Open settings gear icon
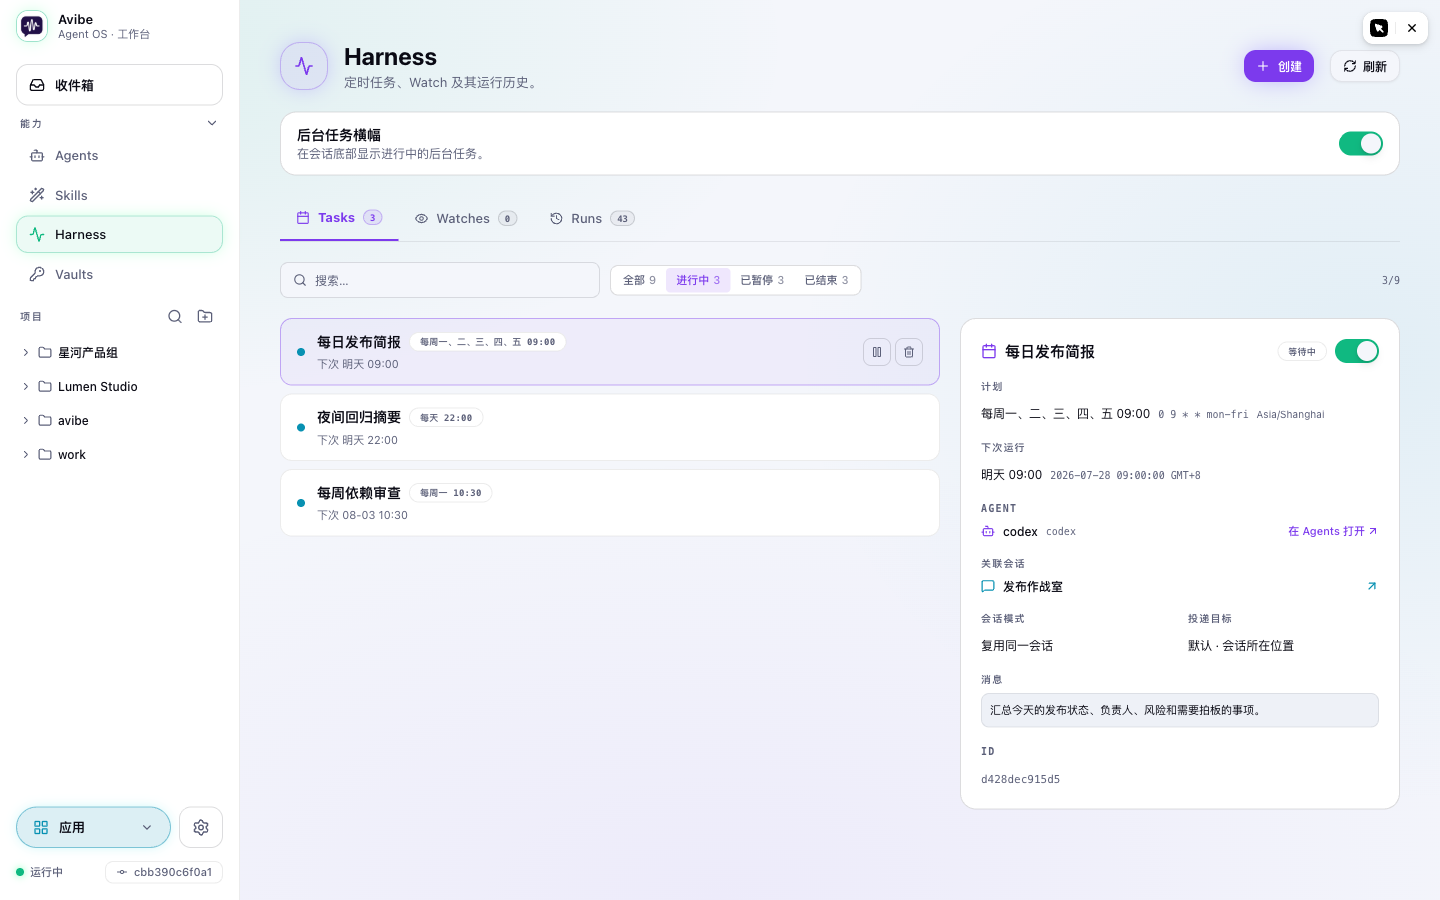The height and width of the screenshot is (900, 1440). pyautogui.click(x=201, y=827)
